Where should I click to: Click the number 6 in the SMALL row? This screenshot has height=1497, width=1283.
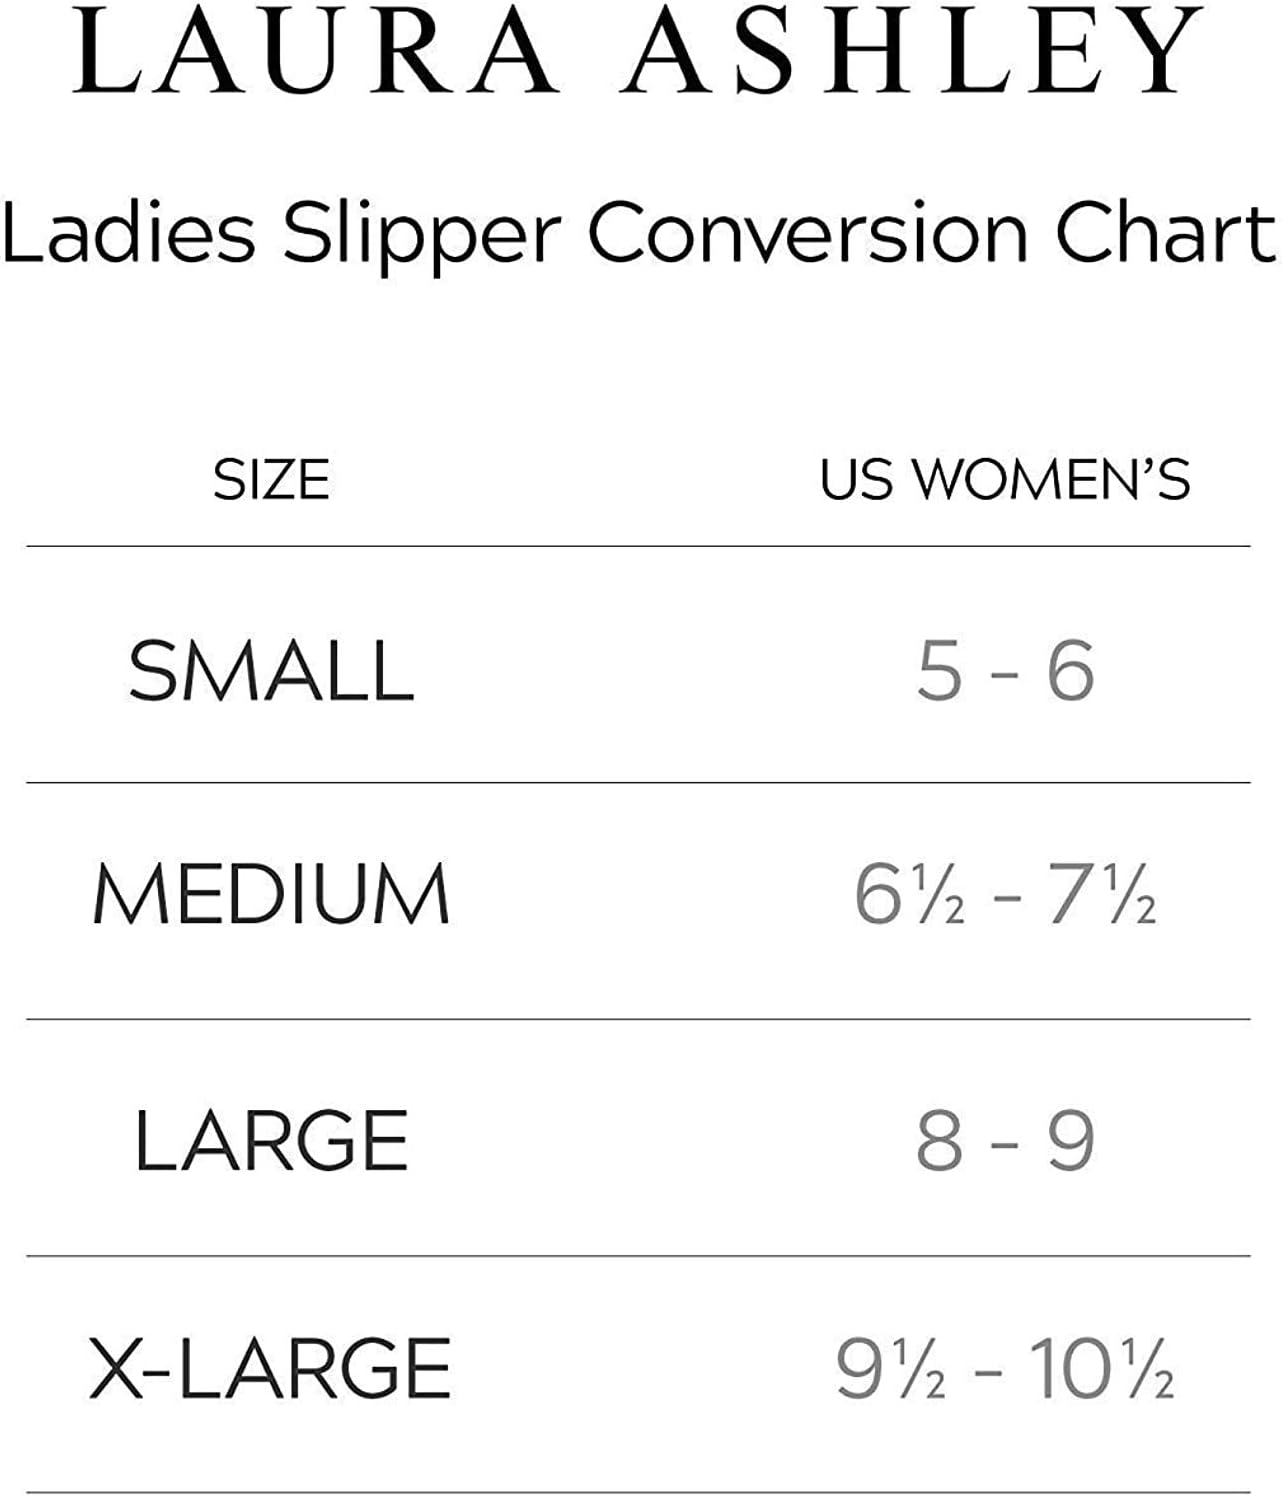[1070, 670]
